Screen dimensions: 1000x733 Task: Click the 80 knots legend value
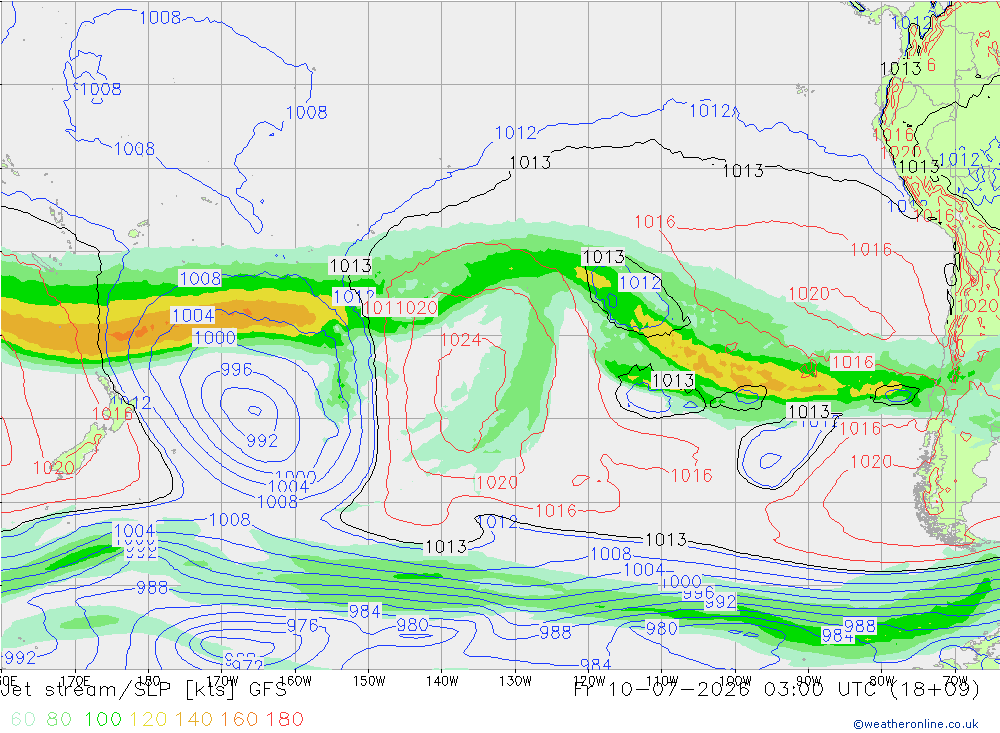[59, 719]
